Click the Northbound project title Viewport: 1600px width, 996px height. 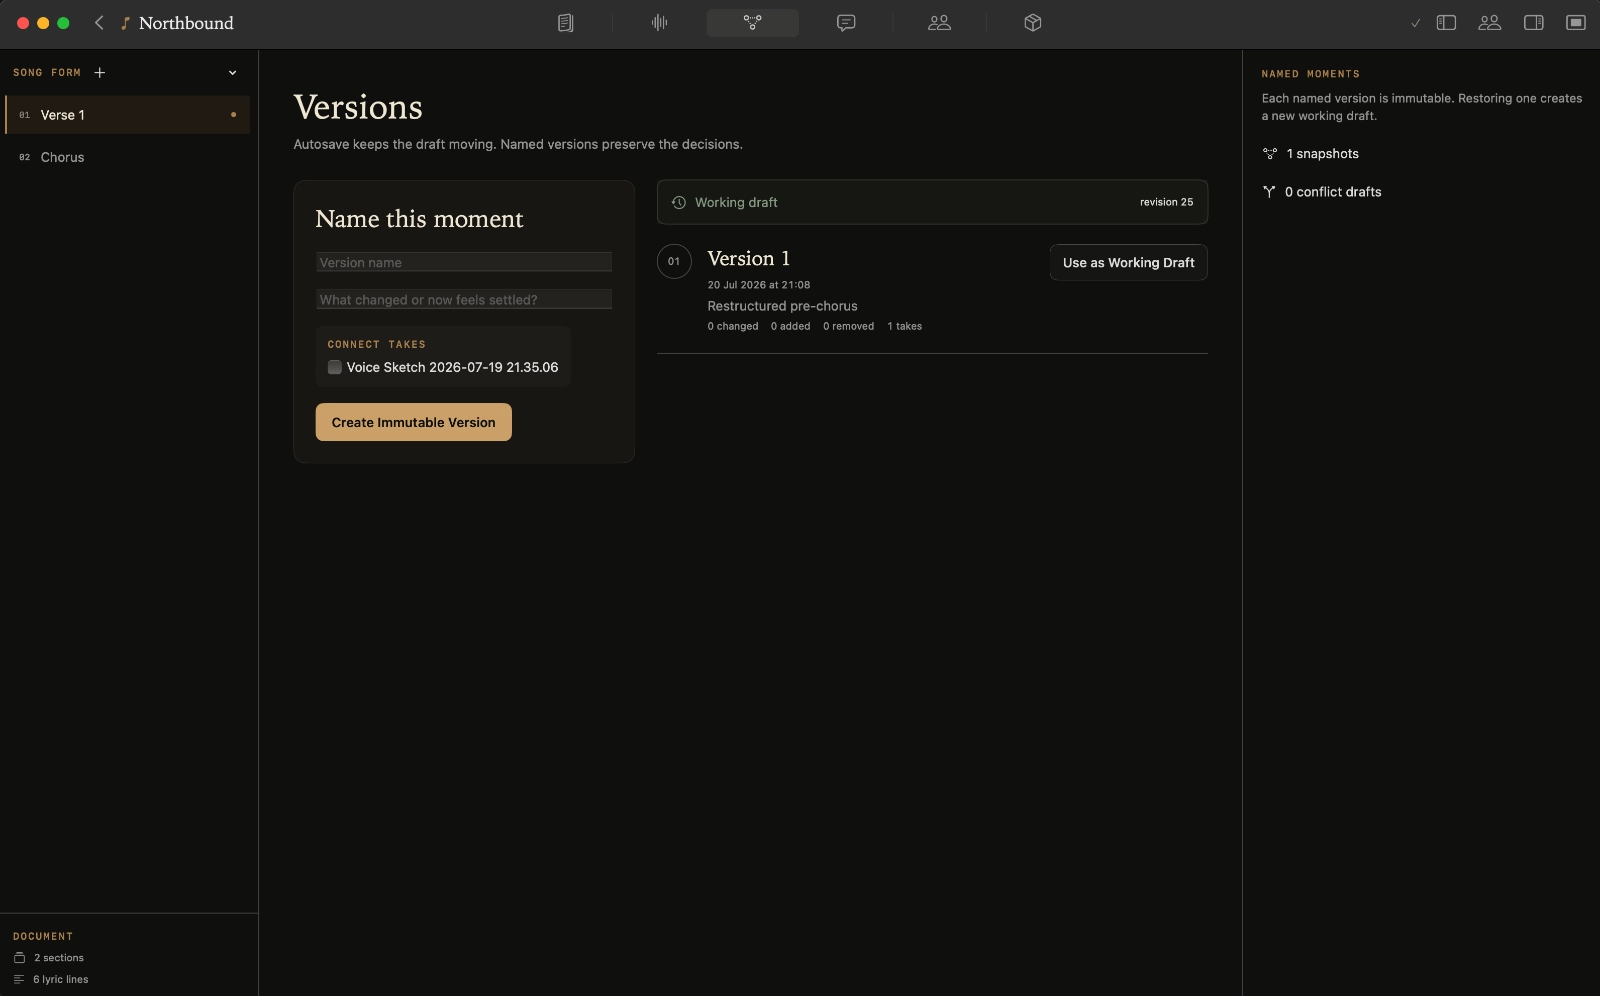click(x=186, y=23)
